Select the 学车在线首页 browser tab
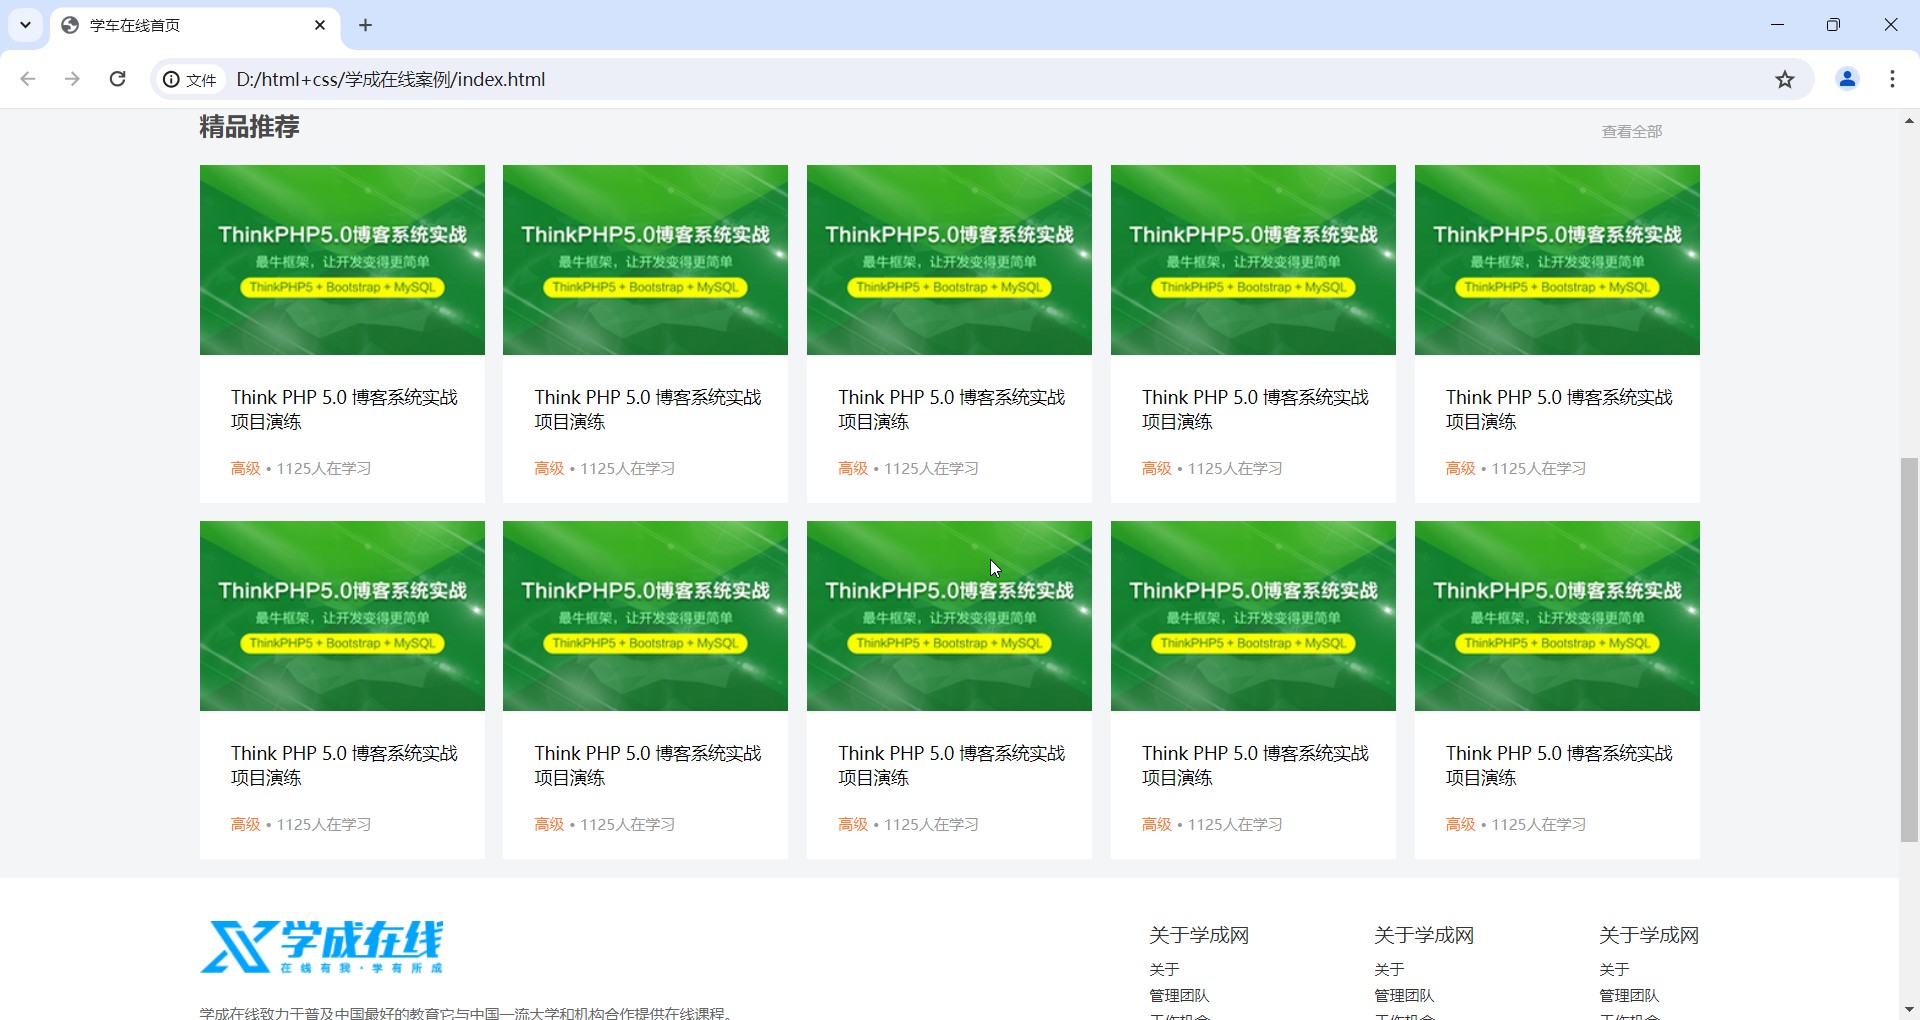This screenshot has height=1020, width=1920. coord(195,25)
